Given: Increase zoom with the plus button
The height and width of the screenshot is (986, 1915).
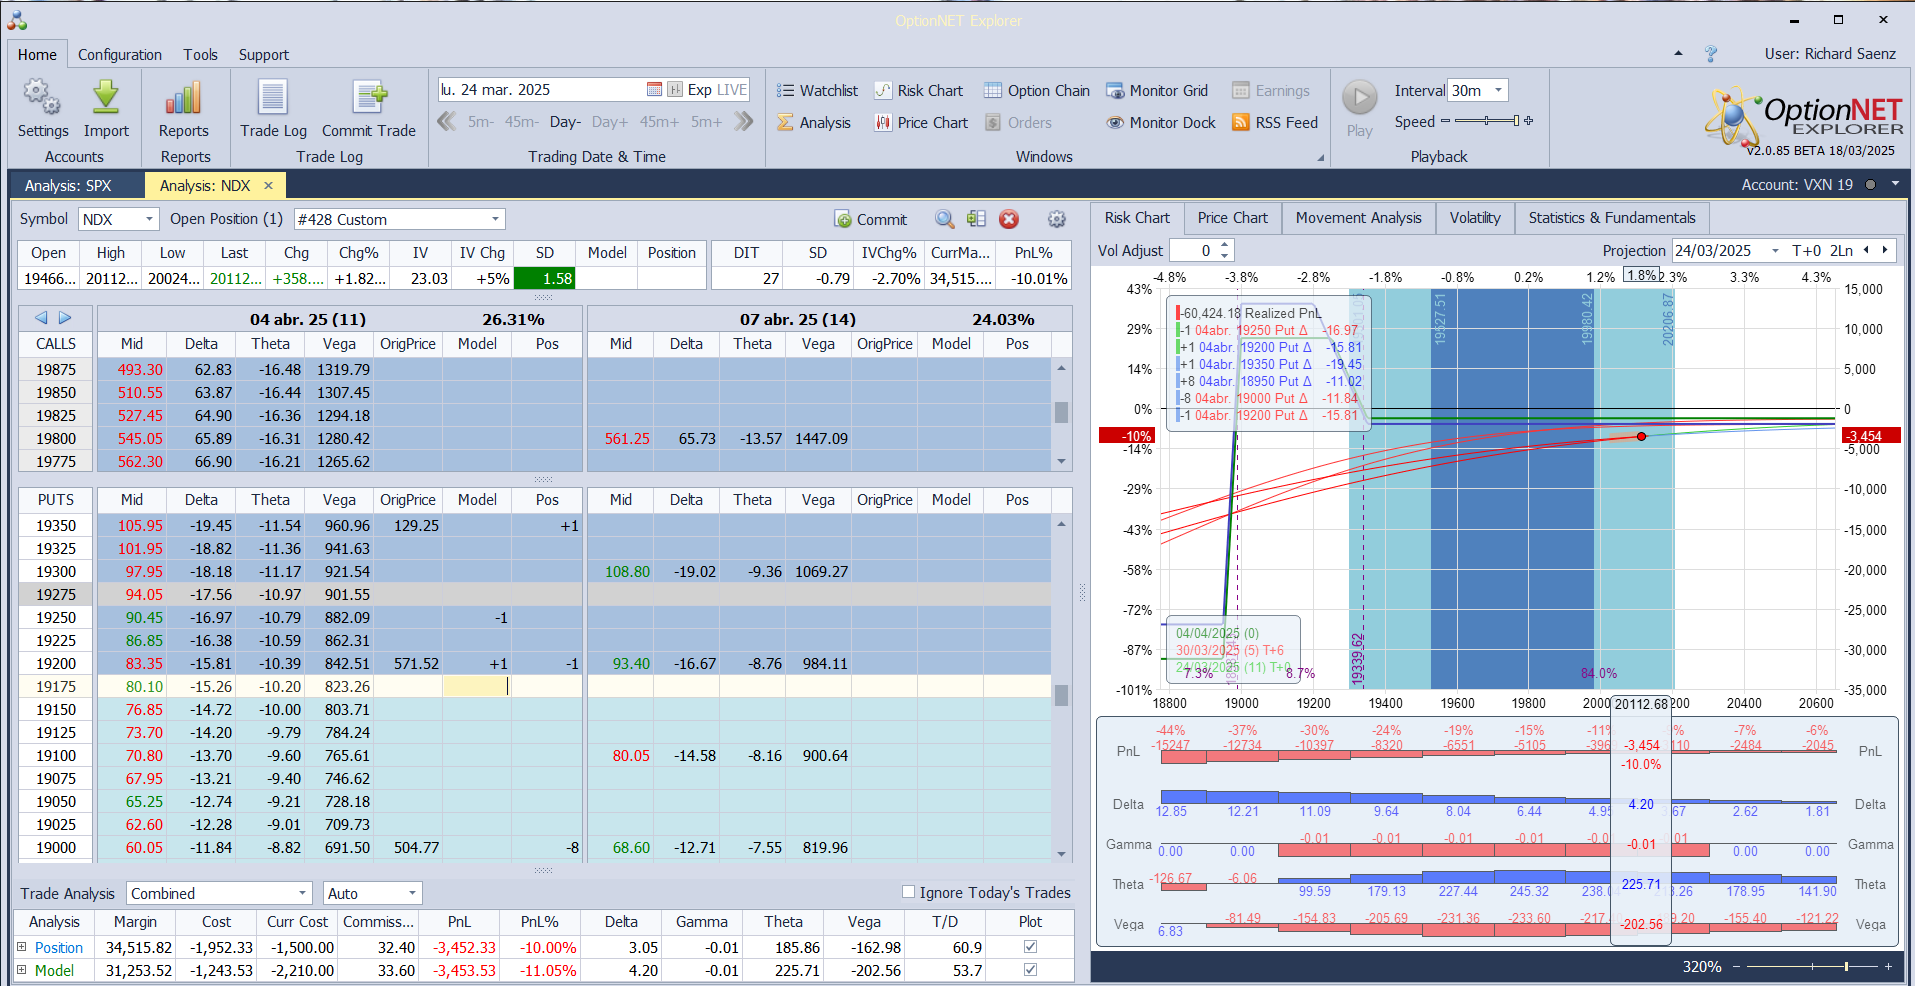Looking at the screenshot, I should click(x=1888, y=966).
